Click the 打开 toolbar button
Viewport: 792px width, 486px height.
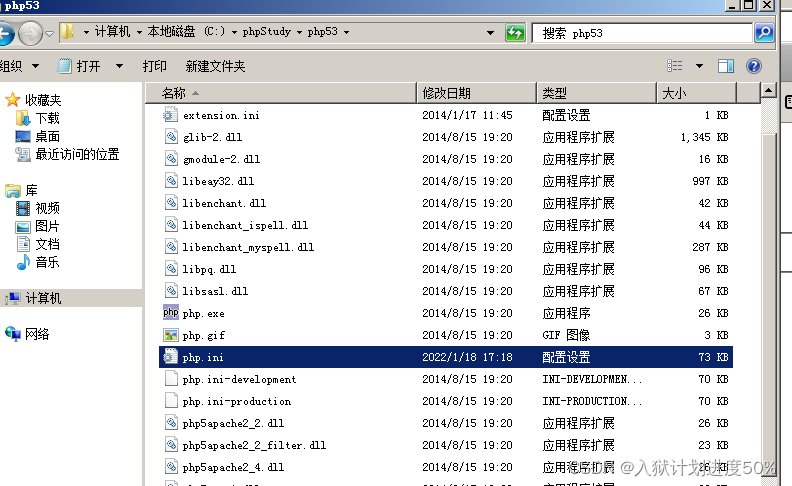(x=79, y=66)
